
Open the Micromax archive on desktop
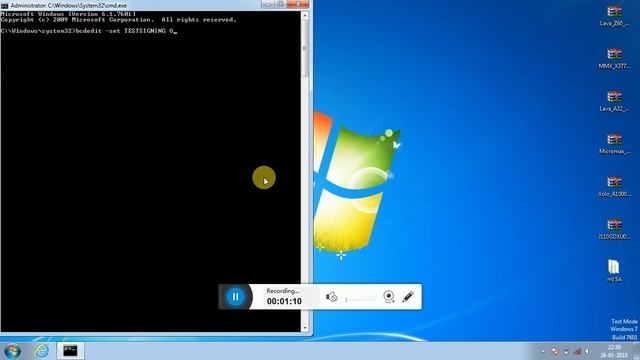(x=614, y=144)
